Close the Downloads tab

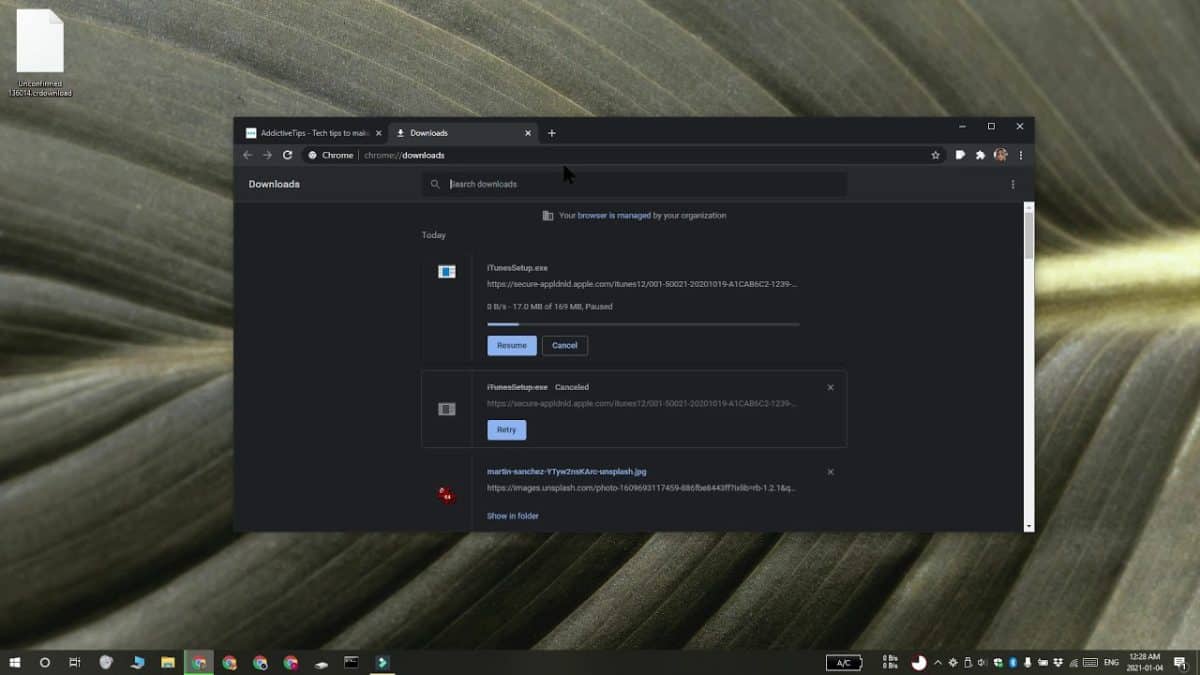tap(528, 133)
